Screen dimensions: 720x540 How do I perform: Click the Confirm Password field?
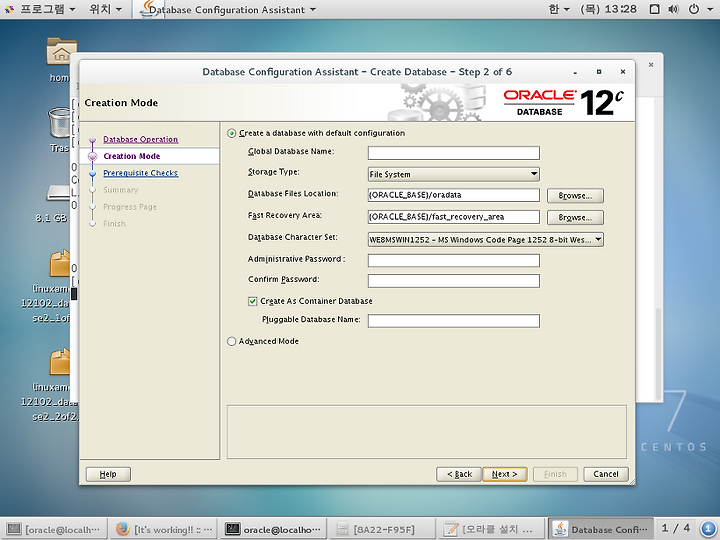[454, 281]
